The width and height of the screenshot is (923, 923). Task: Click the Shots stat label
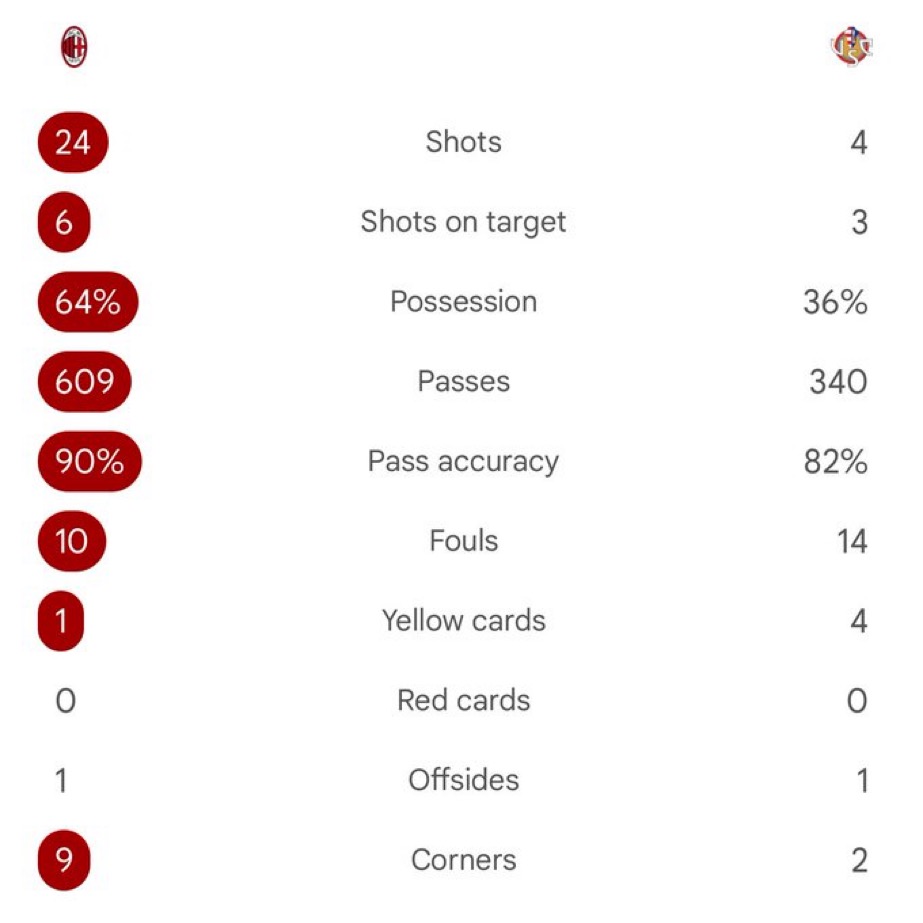[464, 142]
